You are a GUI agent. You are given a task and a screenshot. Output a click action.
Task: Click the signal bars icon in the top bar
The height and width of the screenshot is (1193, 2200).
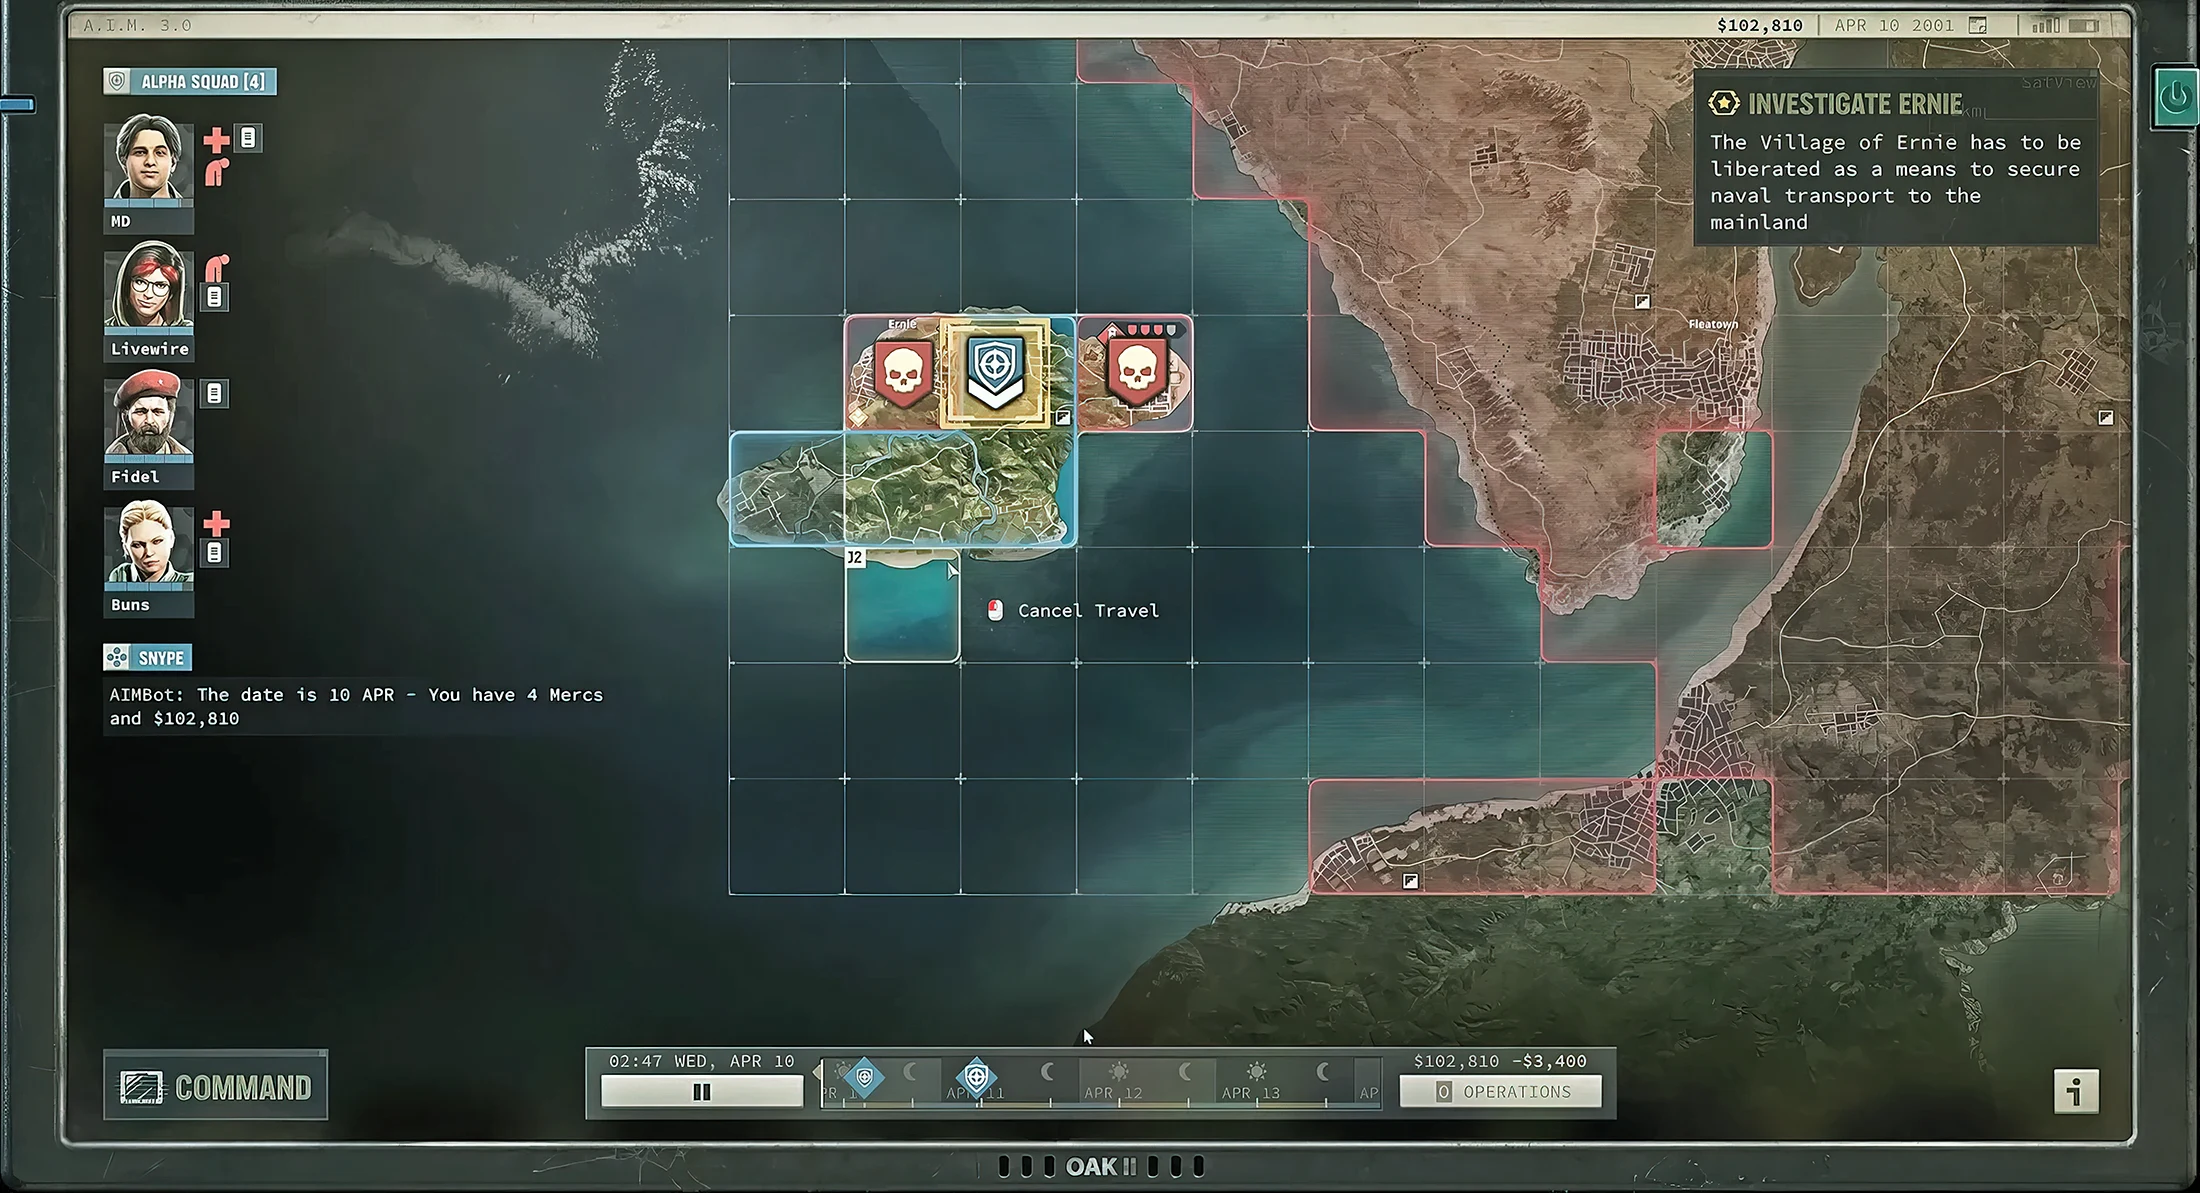(2045, 26)
